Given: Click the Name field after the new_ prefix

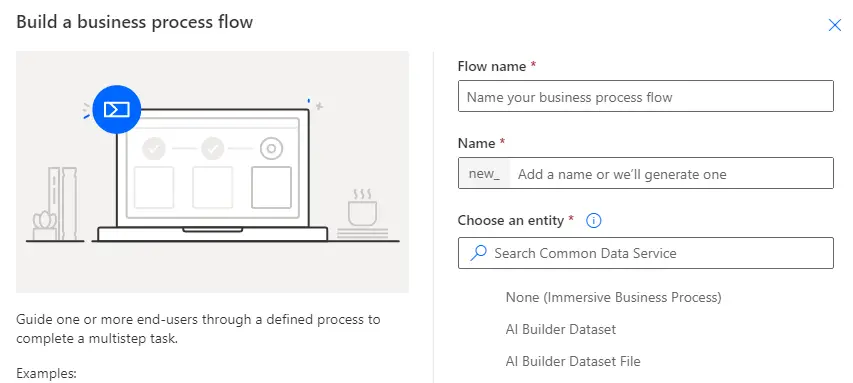Looking at the screenshot, I should [x=671, y=174].
